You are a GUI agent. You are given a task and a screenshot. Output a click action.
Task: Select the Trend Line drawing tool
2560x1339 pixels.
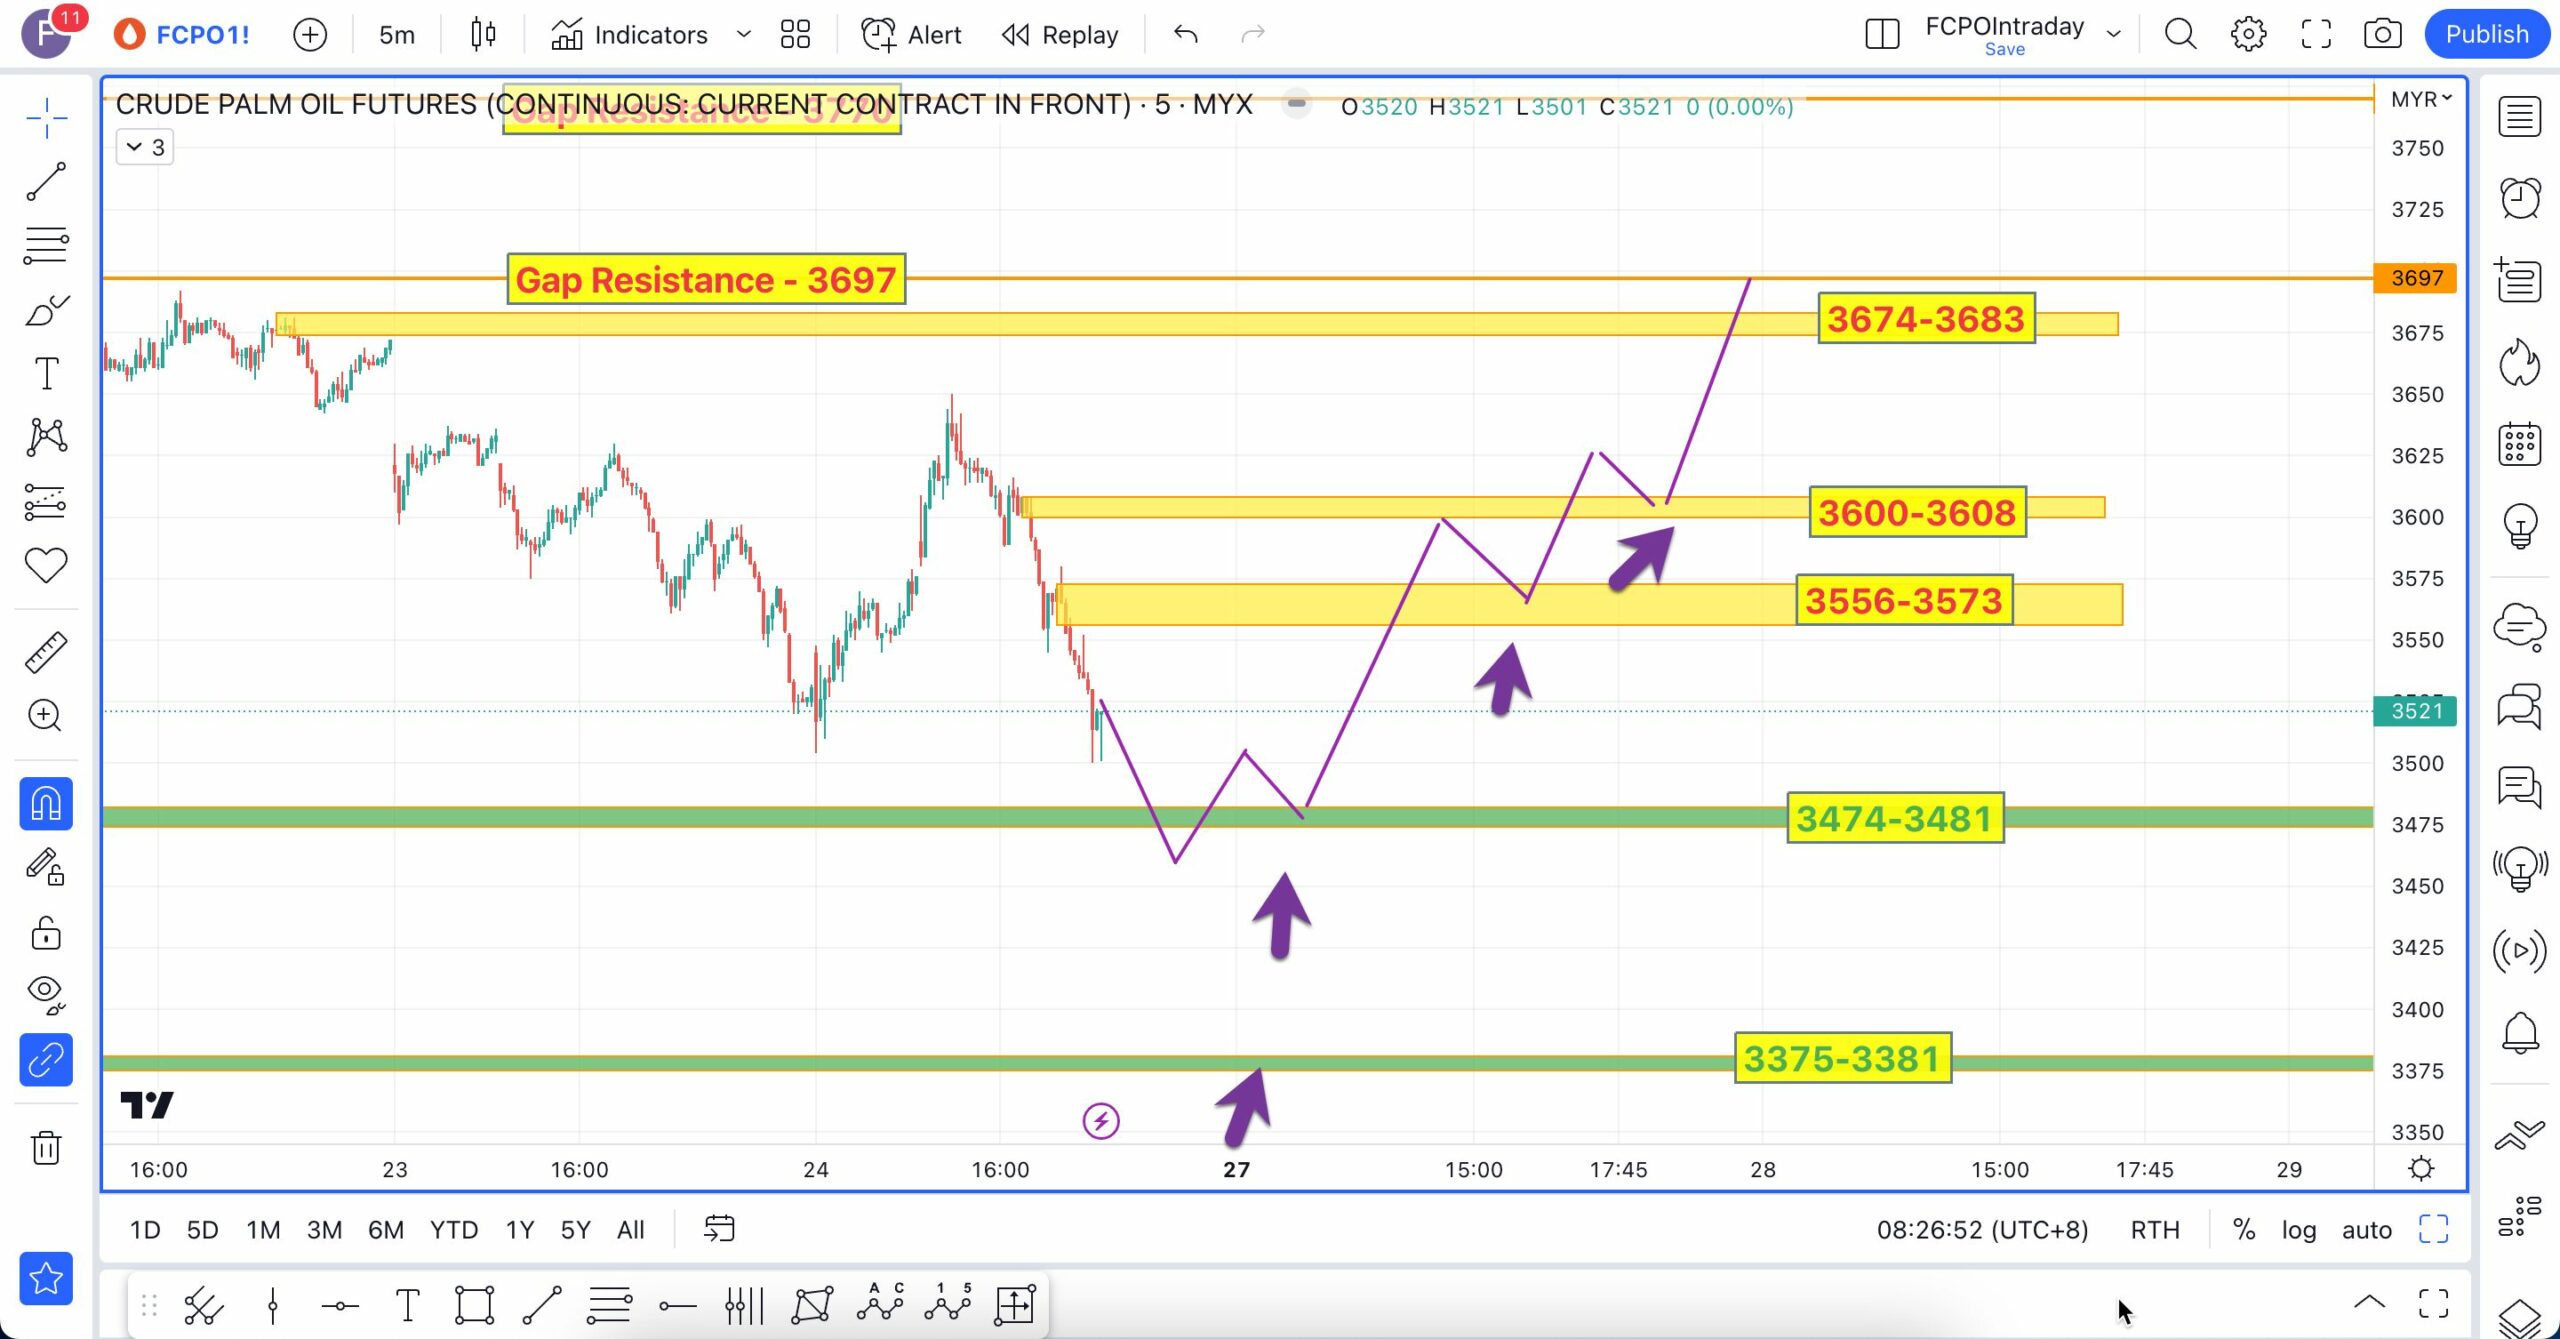click(x=46, y=181)
